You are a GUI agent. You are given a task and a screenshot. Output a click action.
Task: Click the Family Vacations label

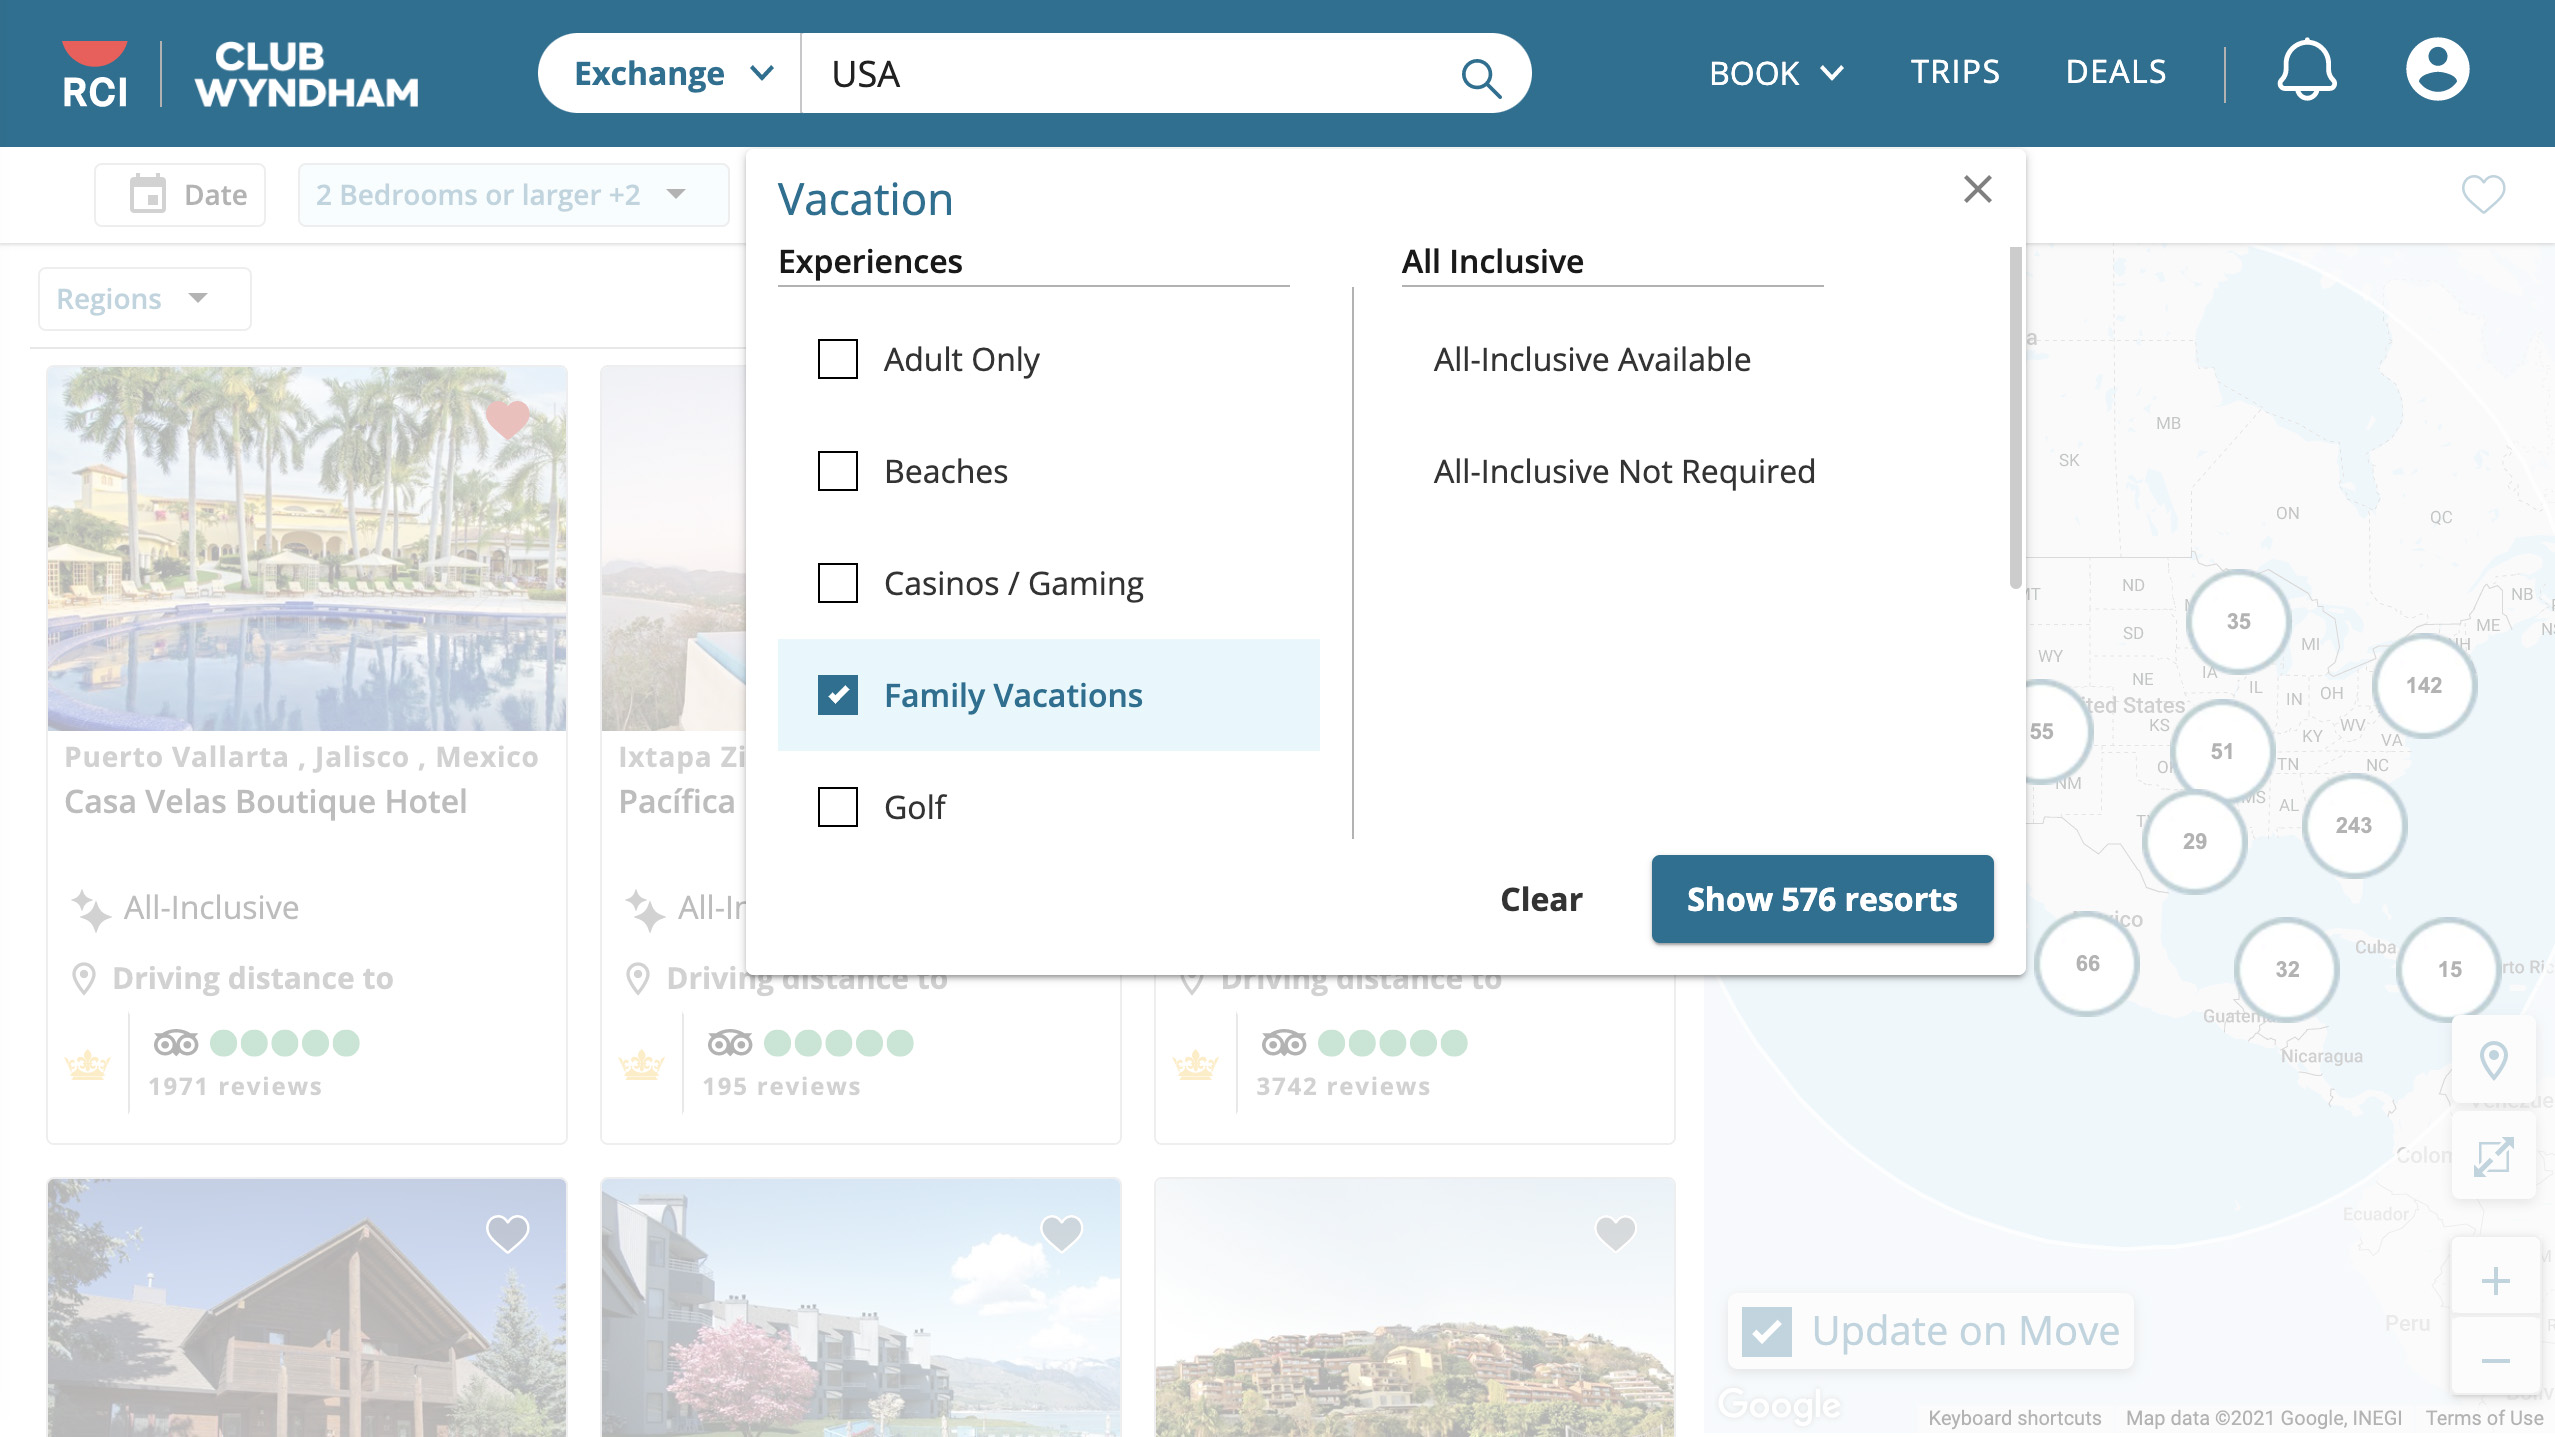(1013, 695)
